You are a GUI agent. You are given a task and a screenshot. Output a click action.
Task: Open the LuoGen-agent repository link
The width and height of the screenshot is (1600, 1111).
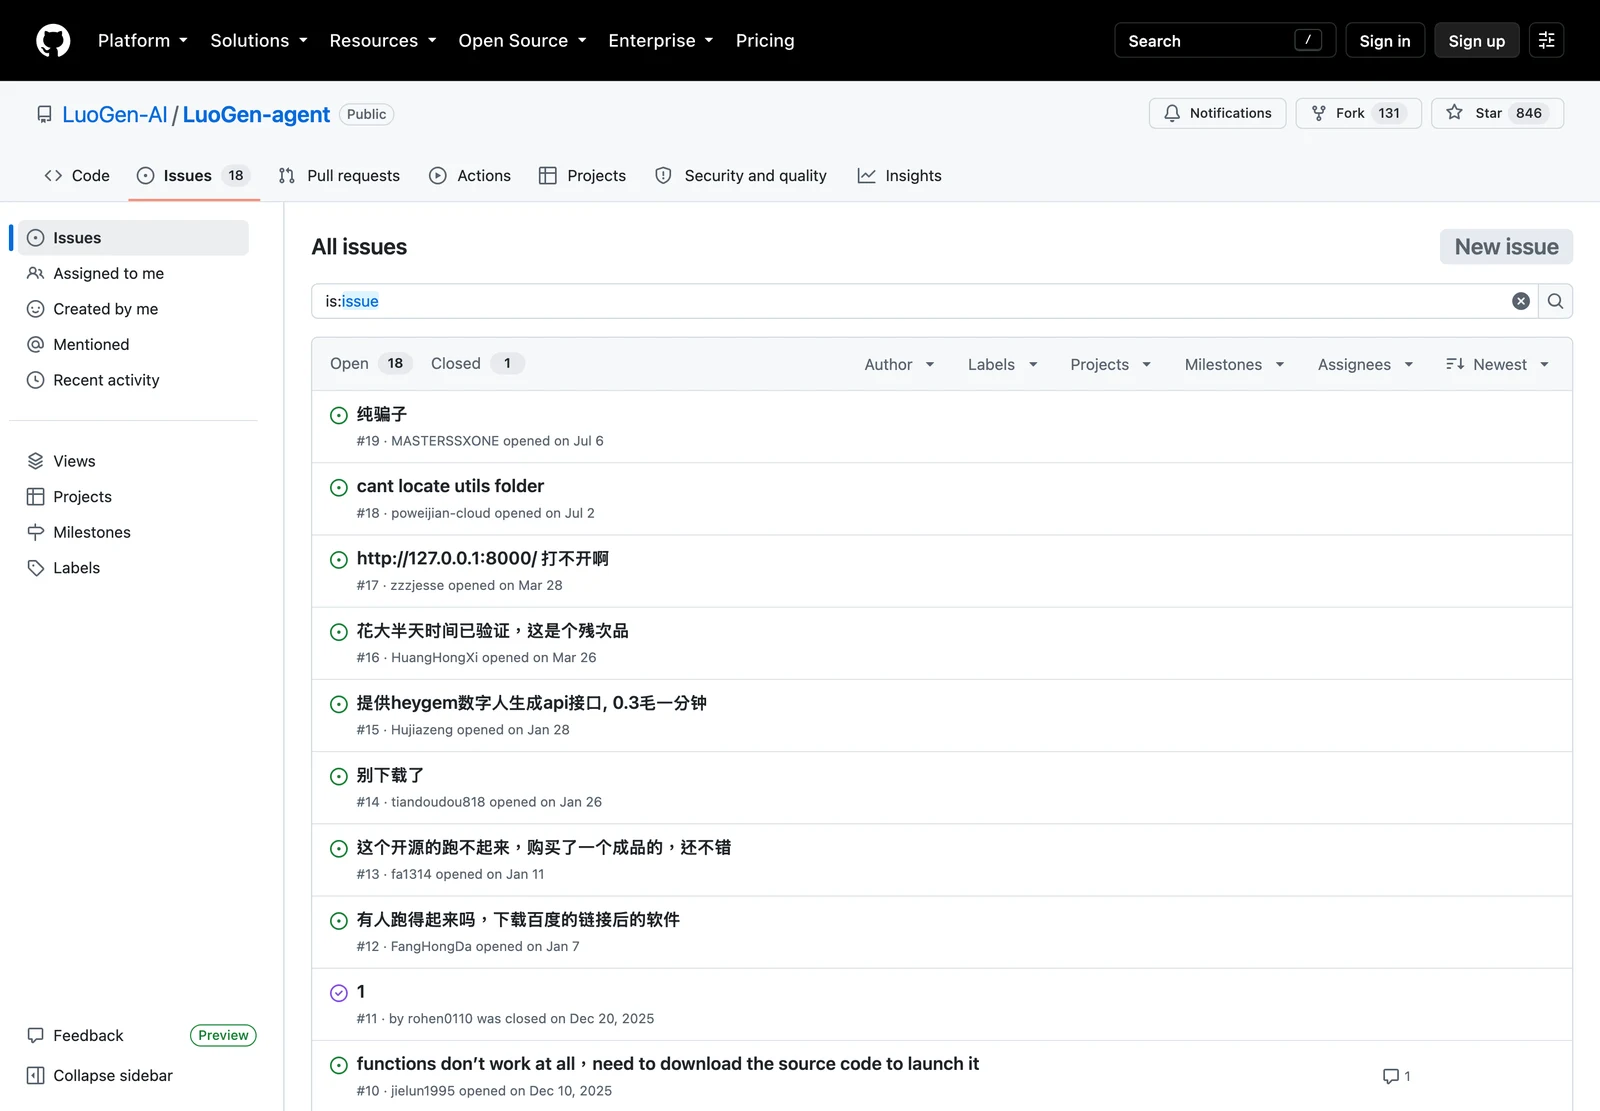(x=256, y=115)
